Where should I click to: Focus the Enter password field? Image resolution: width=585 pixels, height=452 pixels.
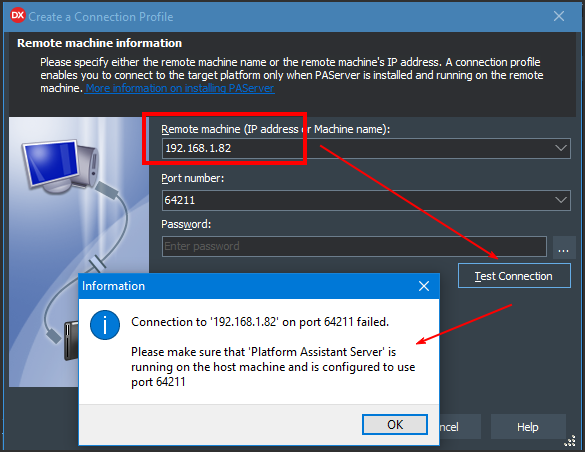pyautogui.click(x=354, y=246)
